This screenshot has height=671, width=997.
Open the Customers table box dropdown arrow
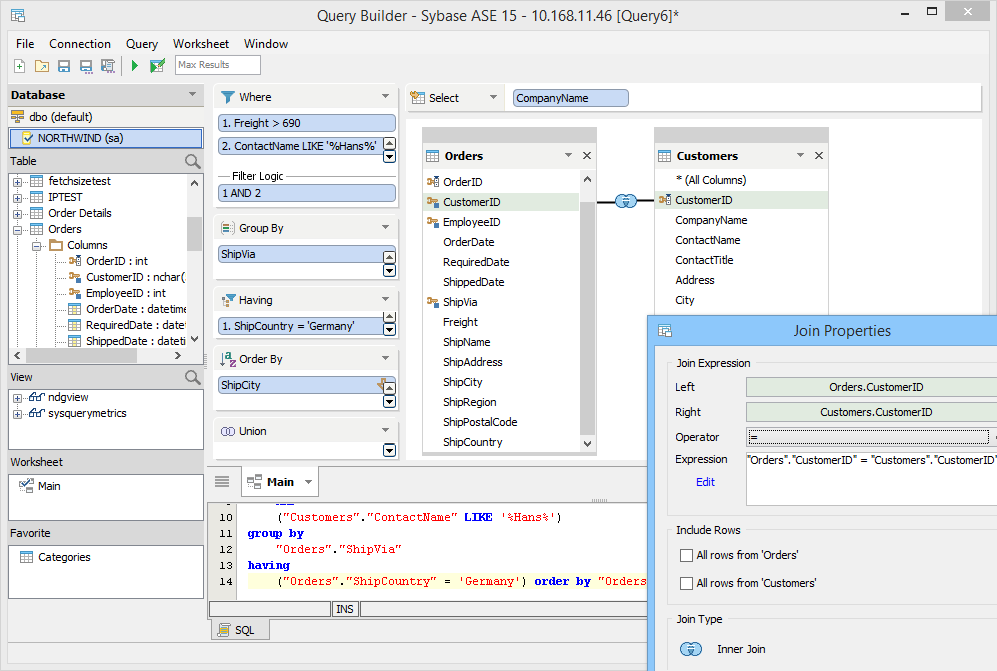pyautogui.click(x=801, y=155)
